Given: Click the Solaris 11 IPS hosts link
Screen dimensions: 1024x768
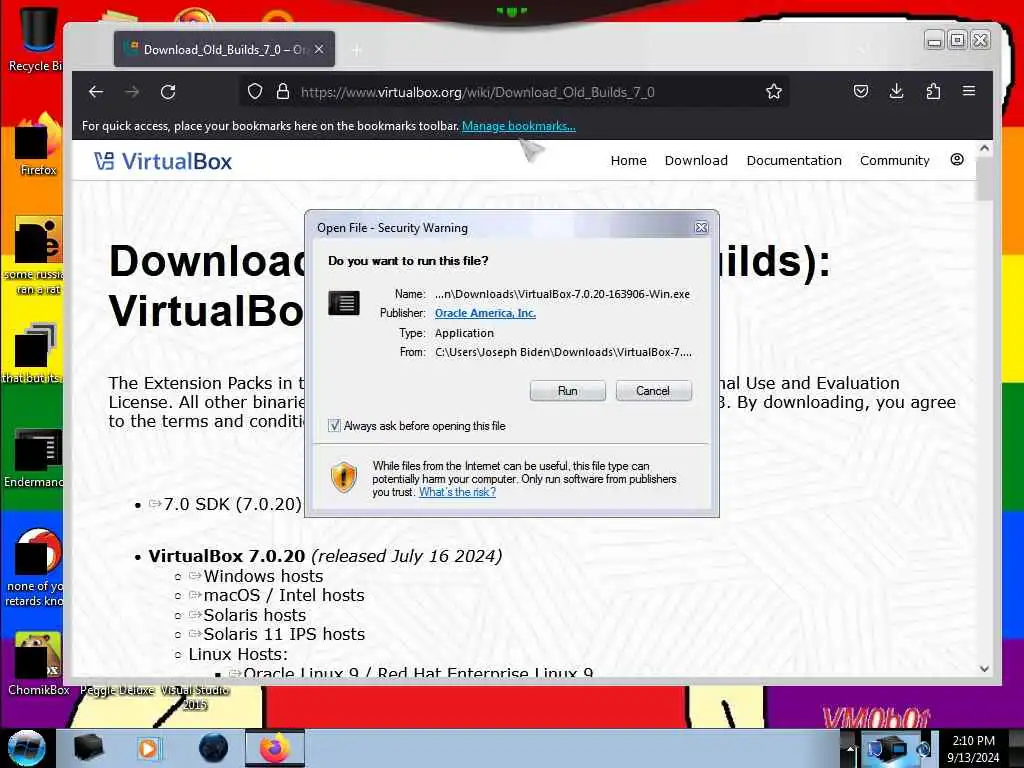Looking at the screenshot, I should 284,634.
